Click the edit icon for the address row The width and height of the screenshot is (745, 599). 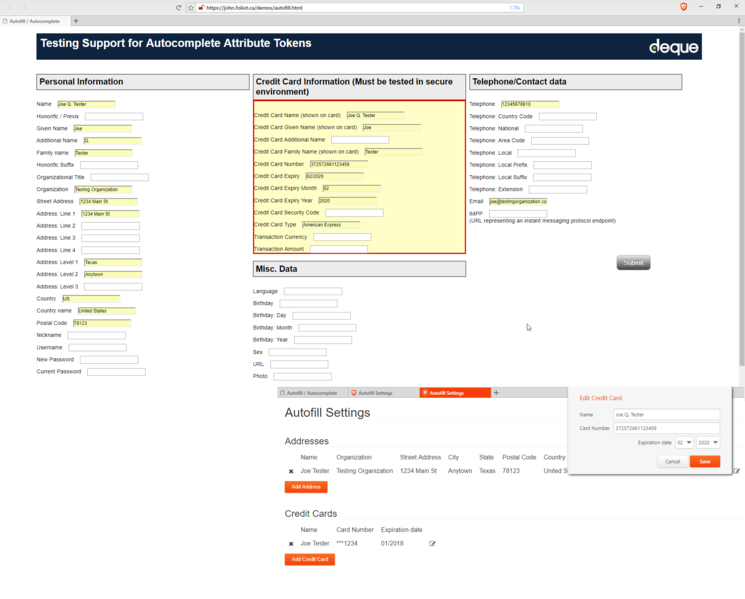736,471
